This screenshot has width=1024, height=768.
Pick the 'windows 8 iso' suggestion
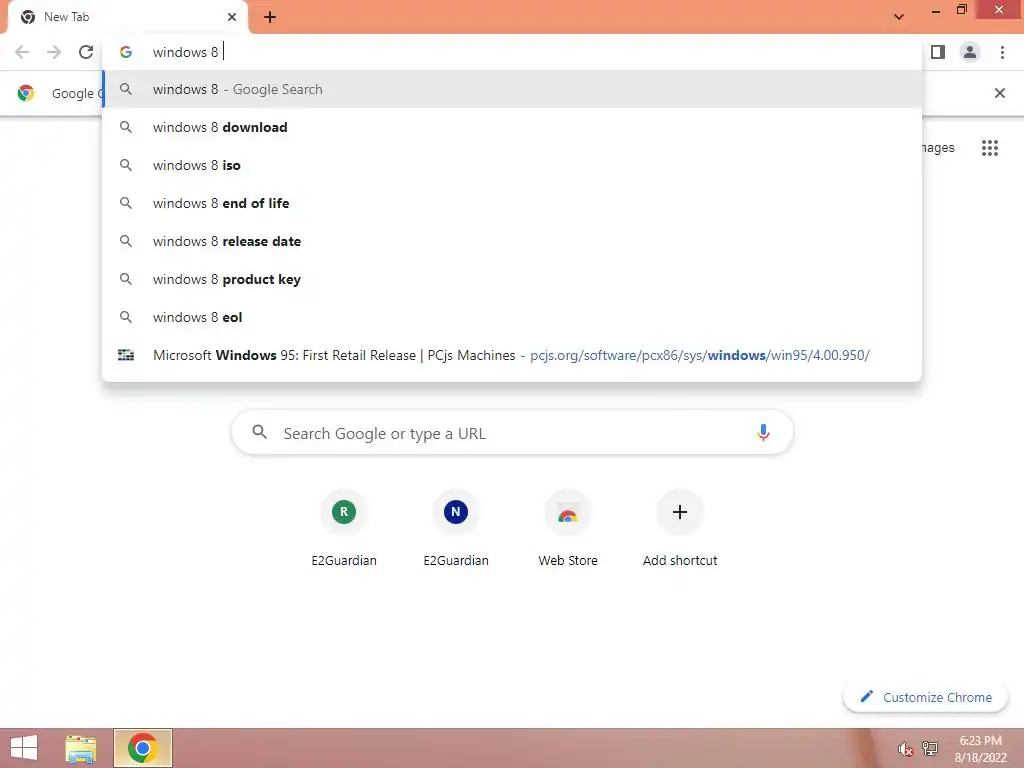tap(512, 165)
